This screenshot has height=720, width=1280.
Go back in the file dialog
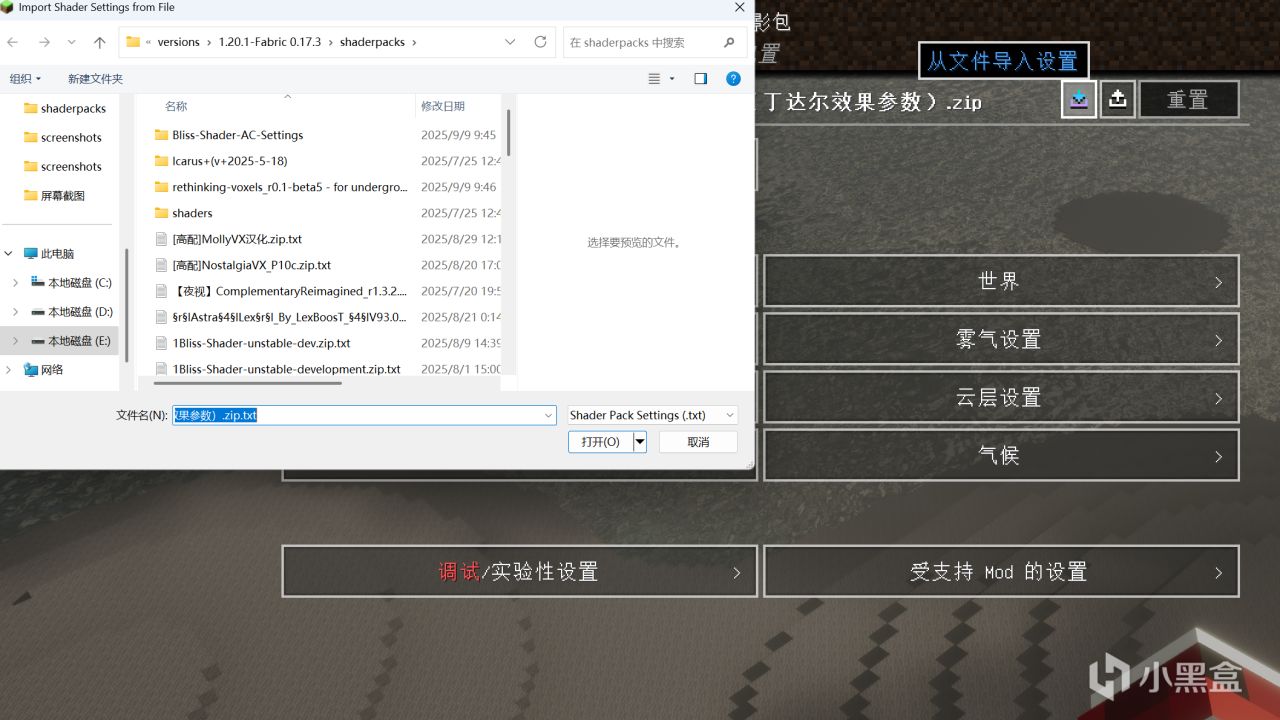point(12,42)
